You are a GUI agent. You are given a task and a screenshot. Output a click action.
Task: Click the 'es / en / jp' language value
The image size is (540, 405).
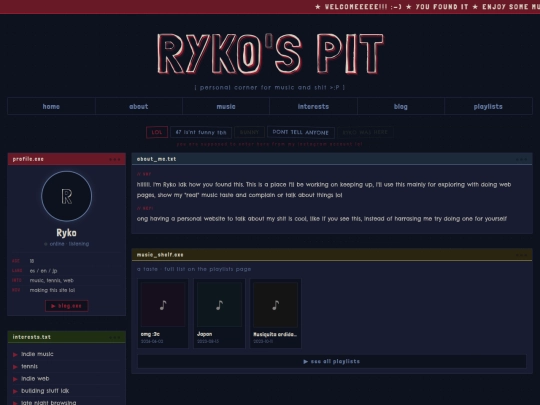tap(43, 271)
